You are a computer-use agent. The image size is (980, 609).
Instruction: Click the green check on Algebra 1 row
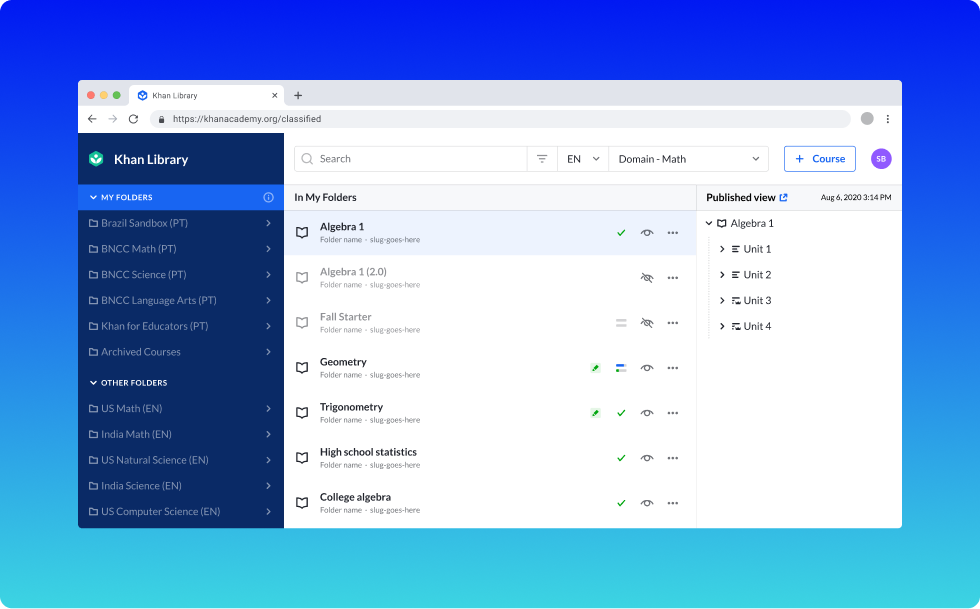(621, 233)
